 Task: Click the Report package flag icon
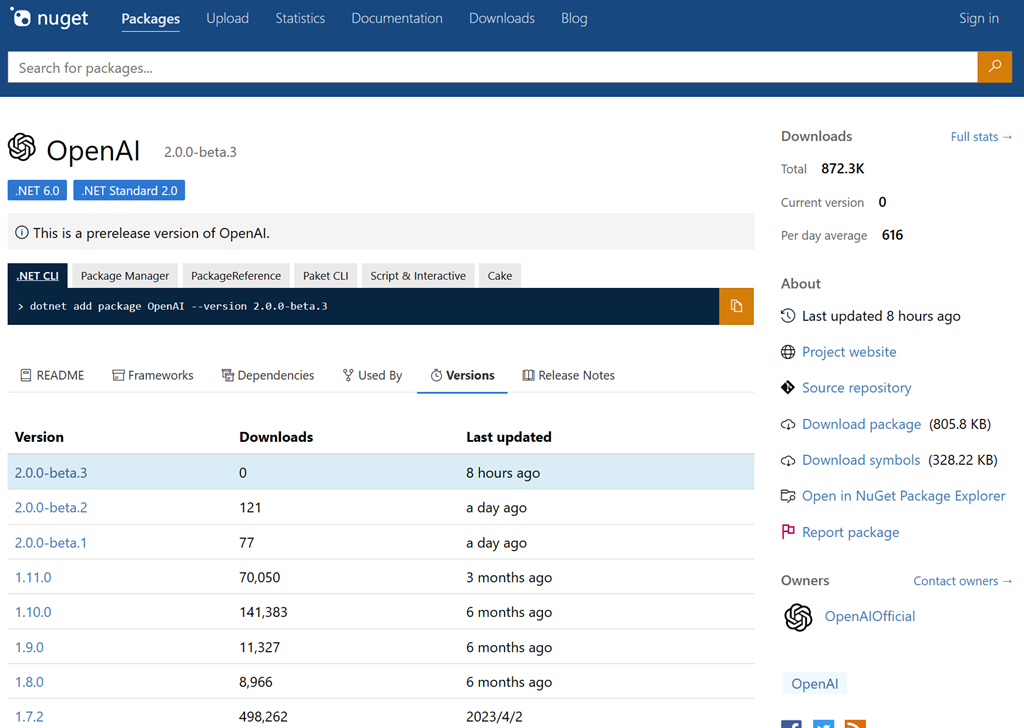[x=788, y=532]
